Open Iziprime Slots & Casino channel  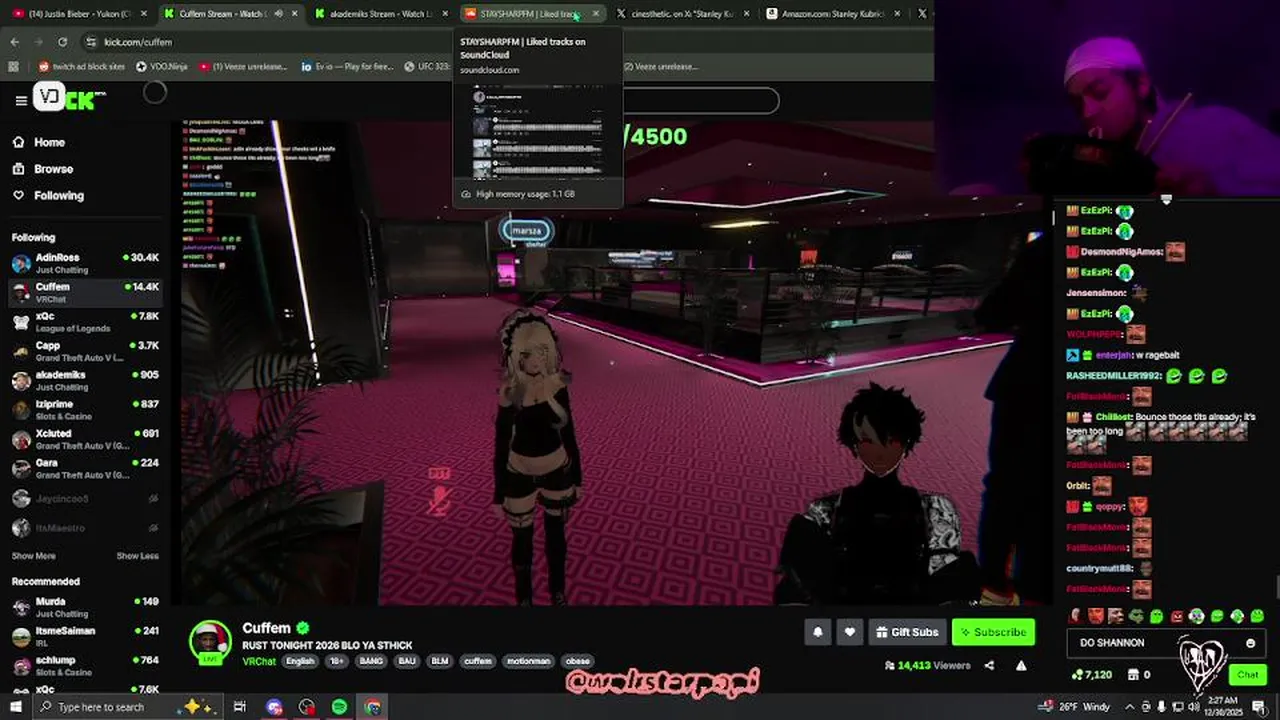(85, 410)
